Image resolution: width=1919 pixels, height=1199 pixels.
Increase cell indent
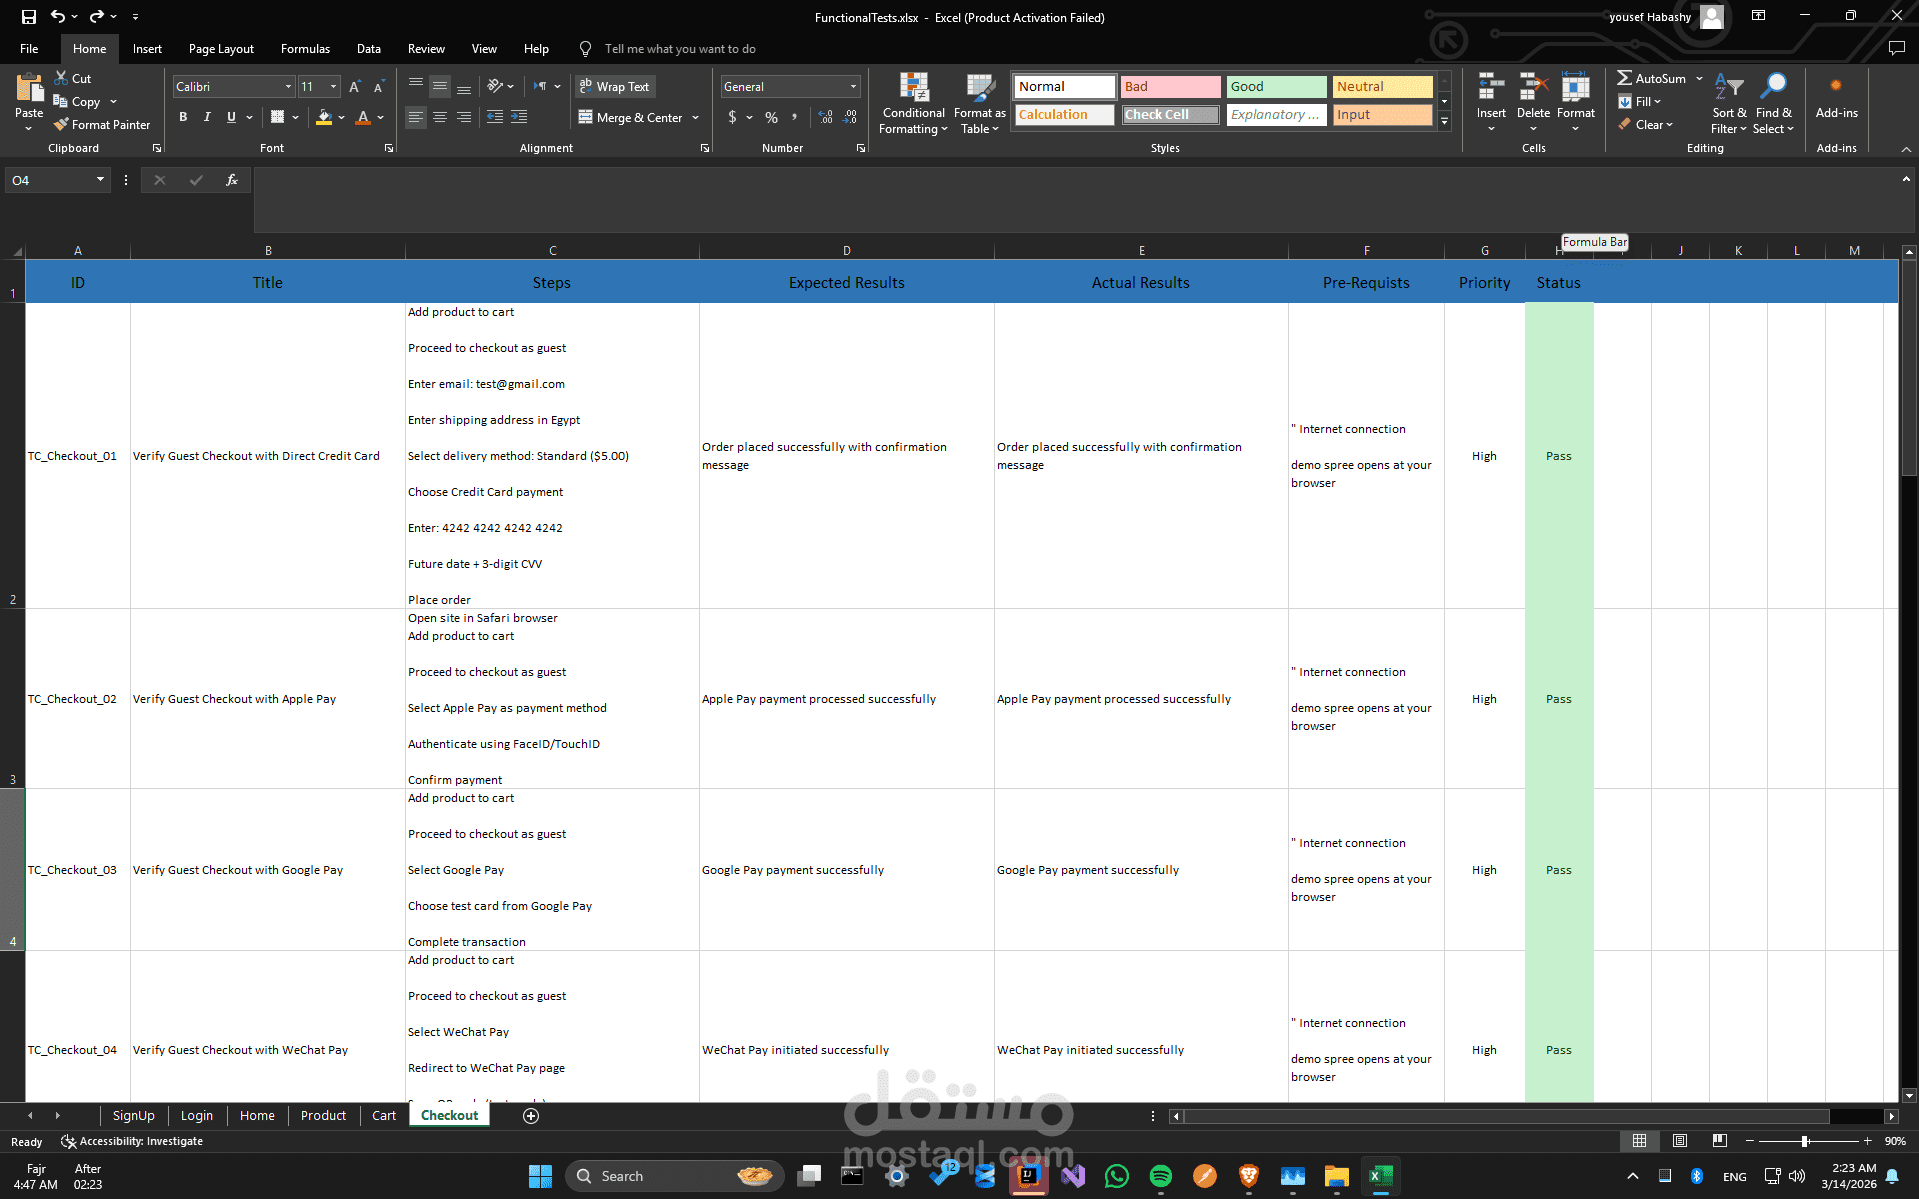pos(519,117)
